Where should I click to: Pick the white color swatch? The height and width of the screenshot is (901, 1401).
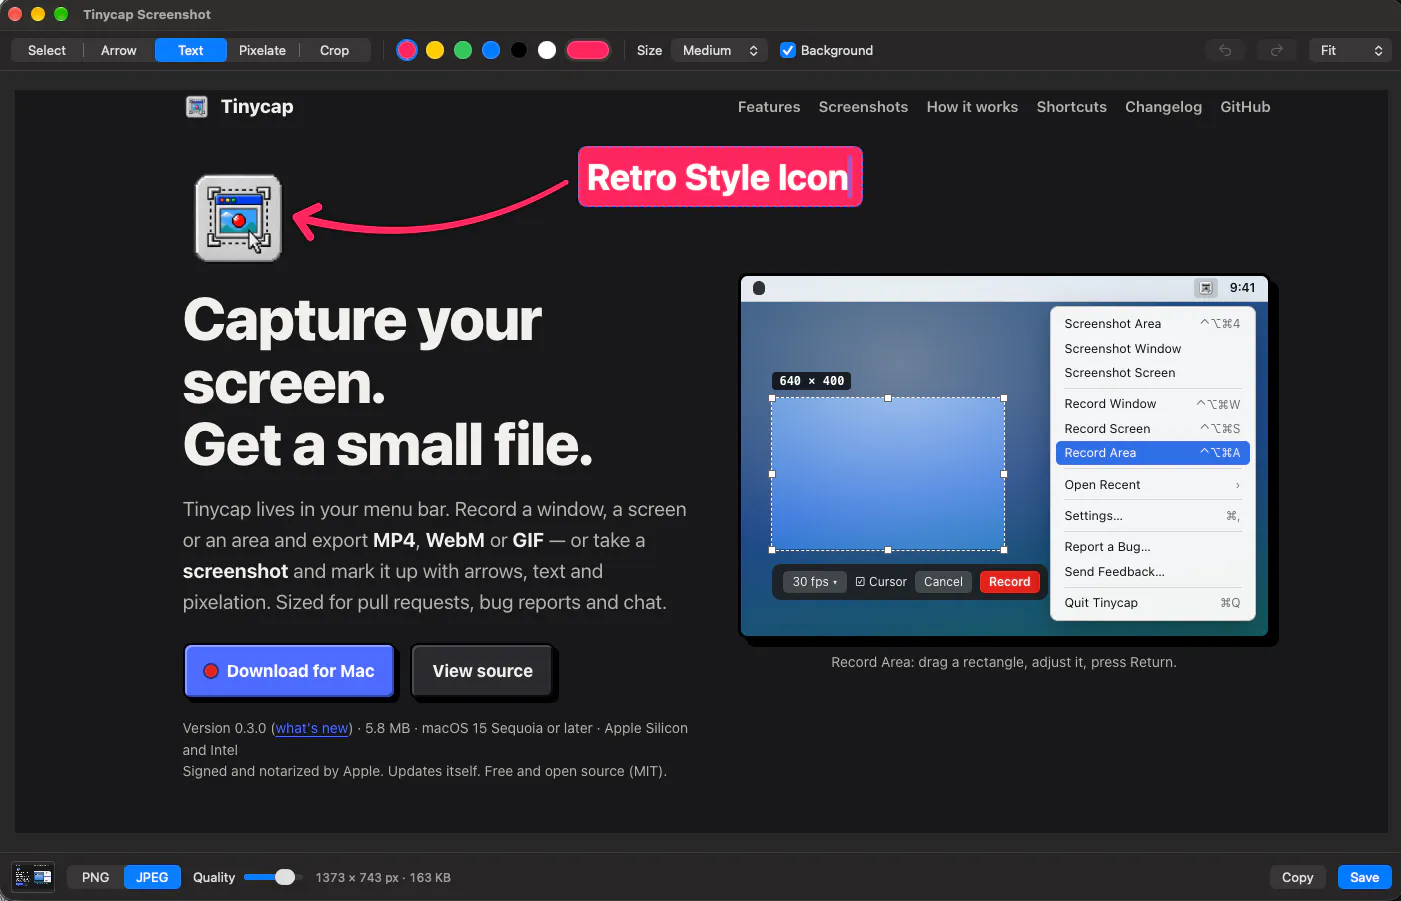(547, 50)
